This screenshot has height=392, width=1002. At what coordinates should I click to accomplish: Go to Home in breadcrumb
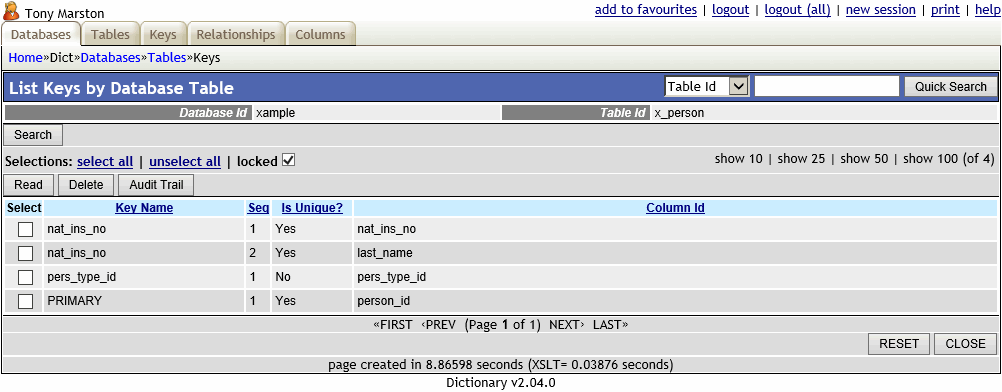(25, 58)
